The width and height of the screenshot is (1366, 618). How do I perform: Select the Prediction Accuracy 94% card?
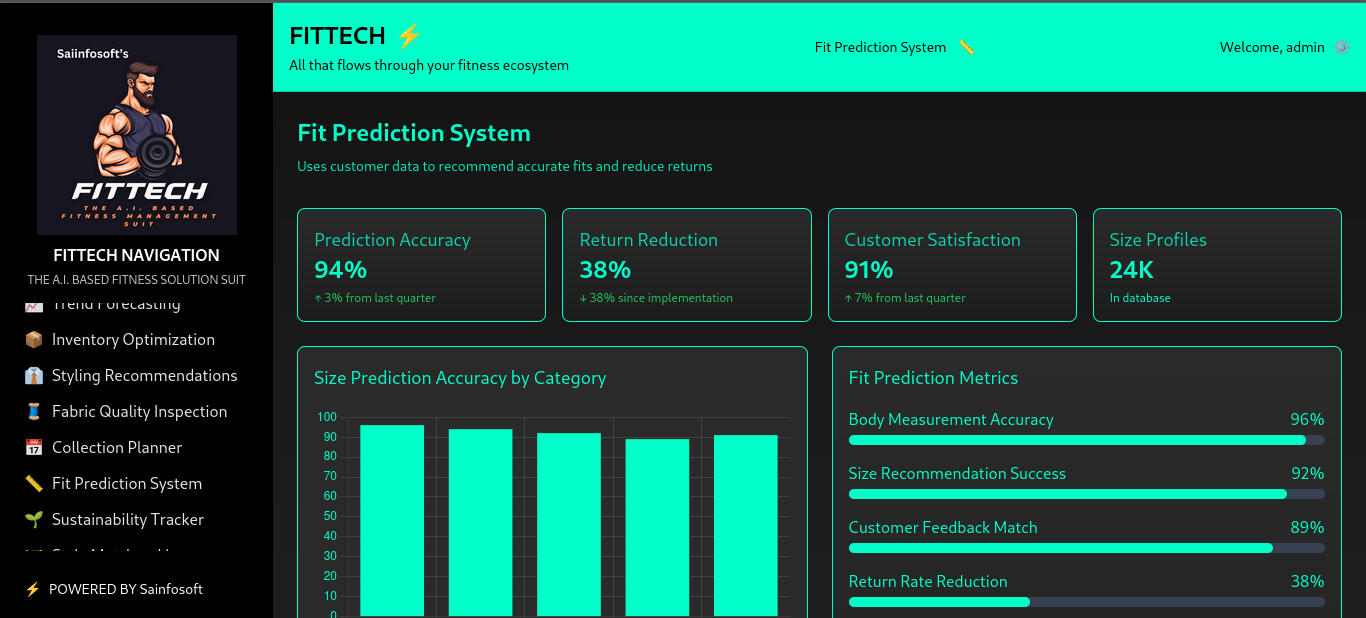pyautogui.click(x=421, y=265)
